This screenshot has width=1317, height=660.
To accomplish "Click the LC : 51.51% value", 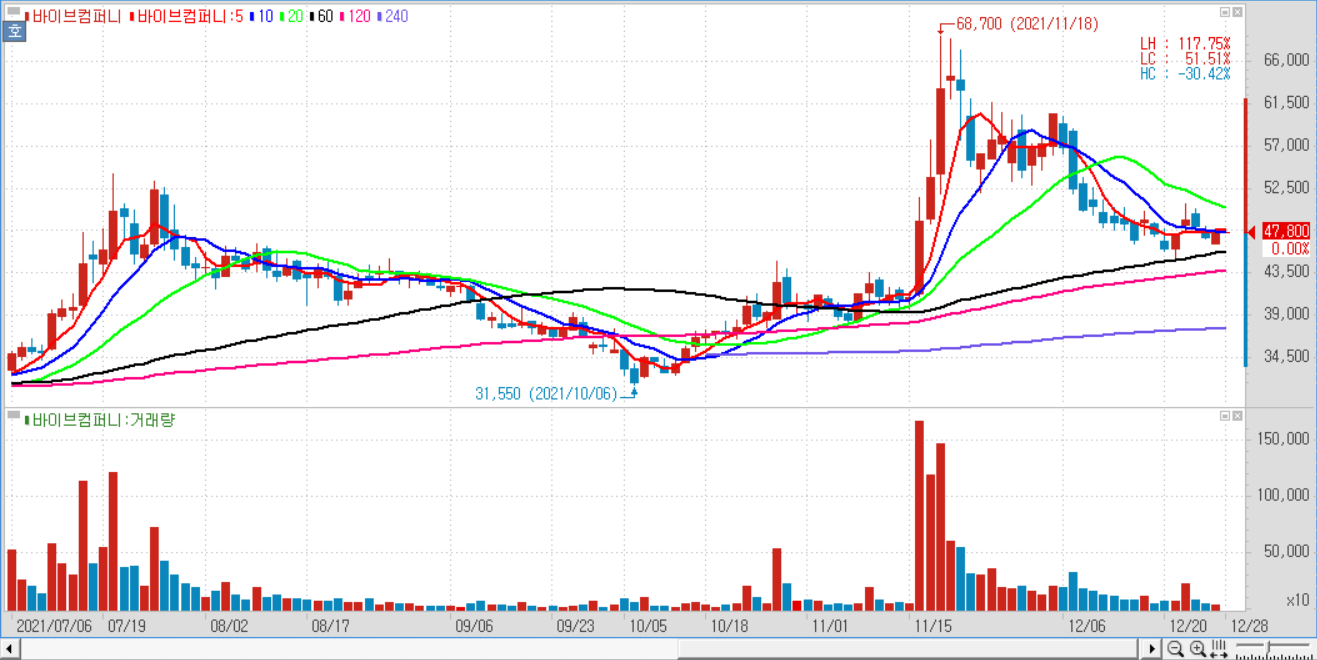I will (1186, 59).
